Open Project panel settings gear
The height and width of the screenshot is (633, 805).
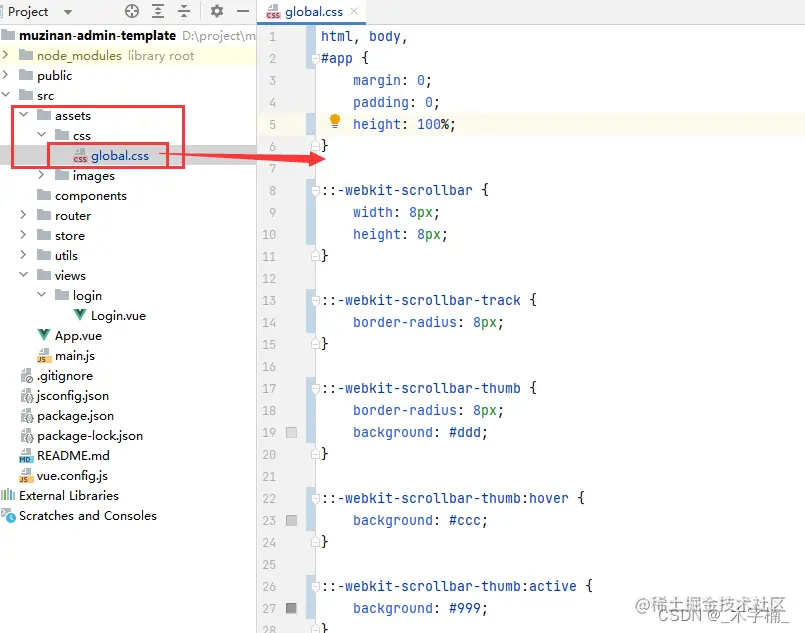217,11
